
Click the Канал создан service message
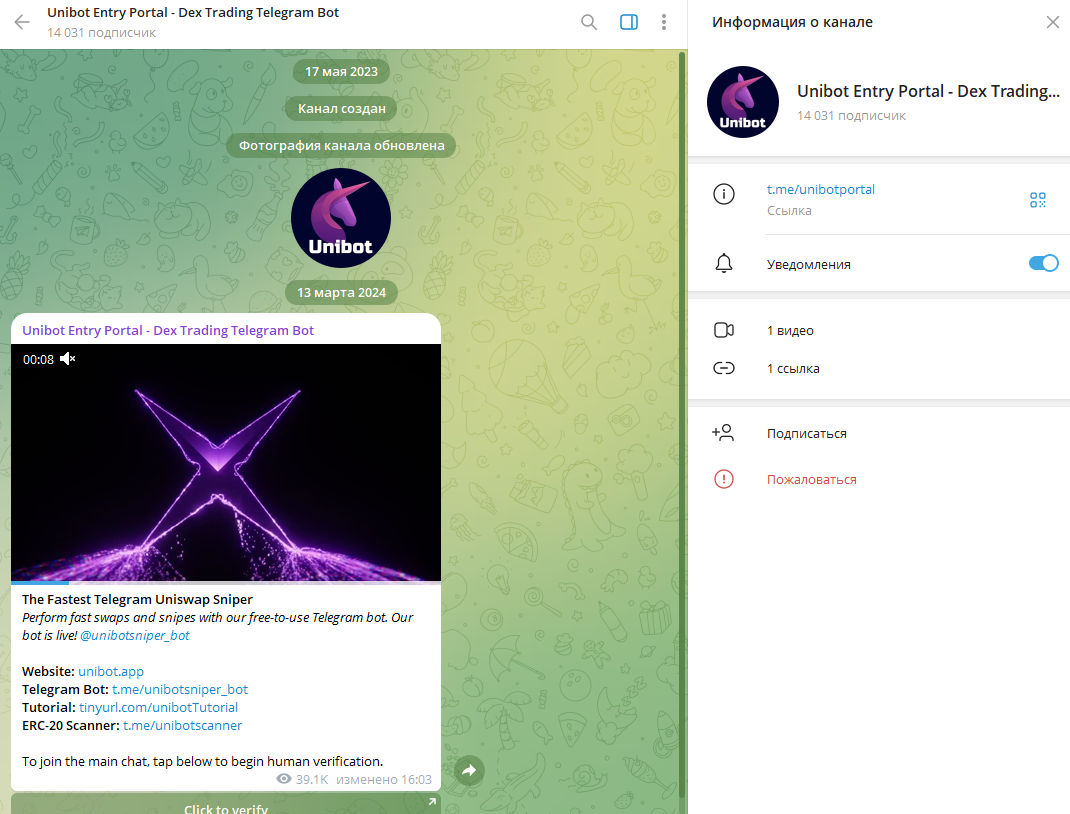click(x=341, y=108)
